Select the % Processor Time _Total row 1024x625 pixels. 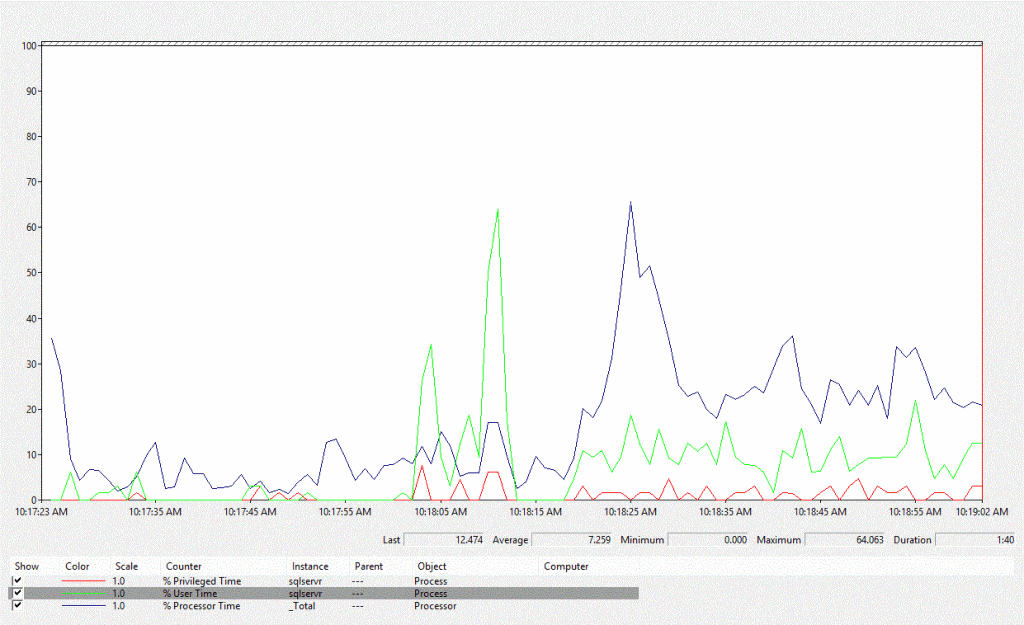coord(201,606)
